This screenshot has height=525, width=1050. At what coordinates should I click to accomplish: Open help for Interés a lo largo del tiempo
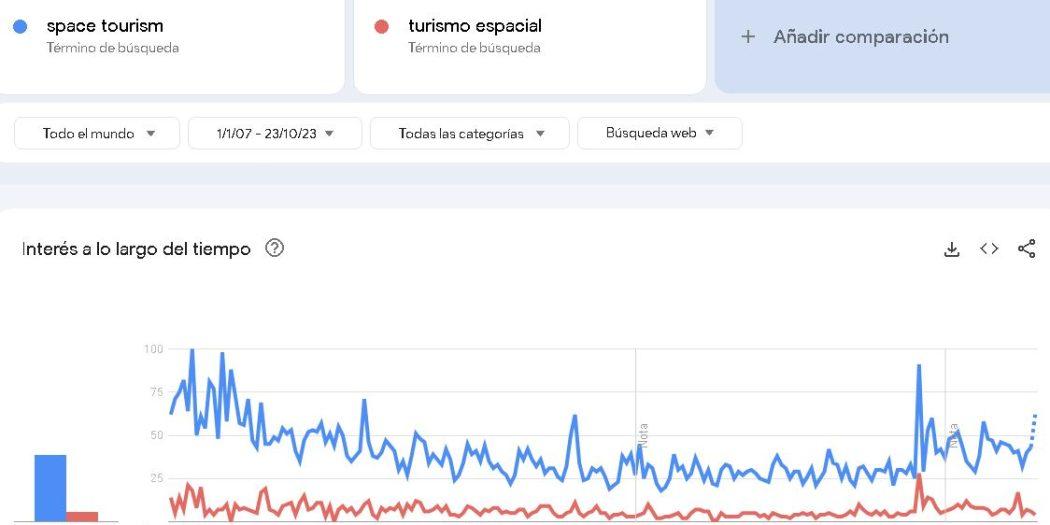[275, 248]
